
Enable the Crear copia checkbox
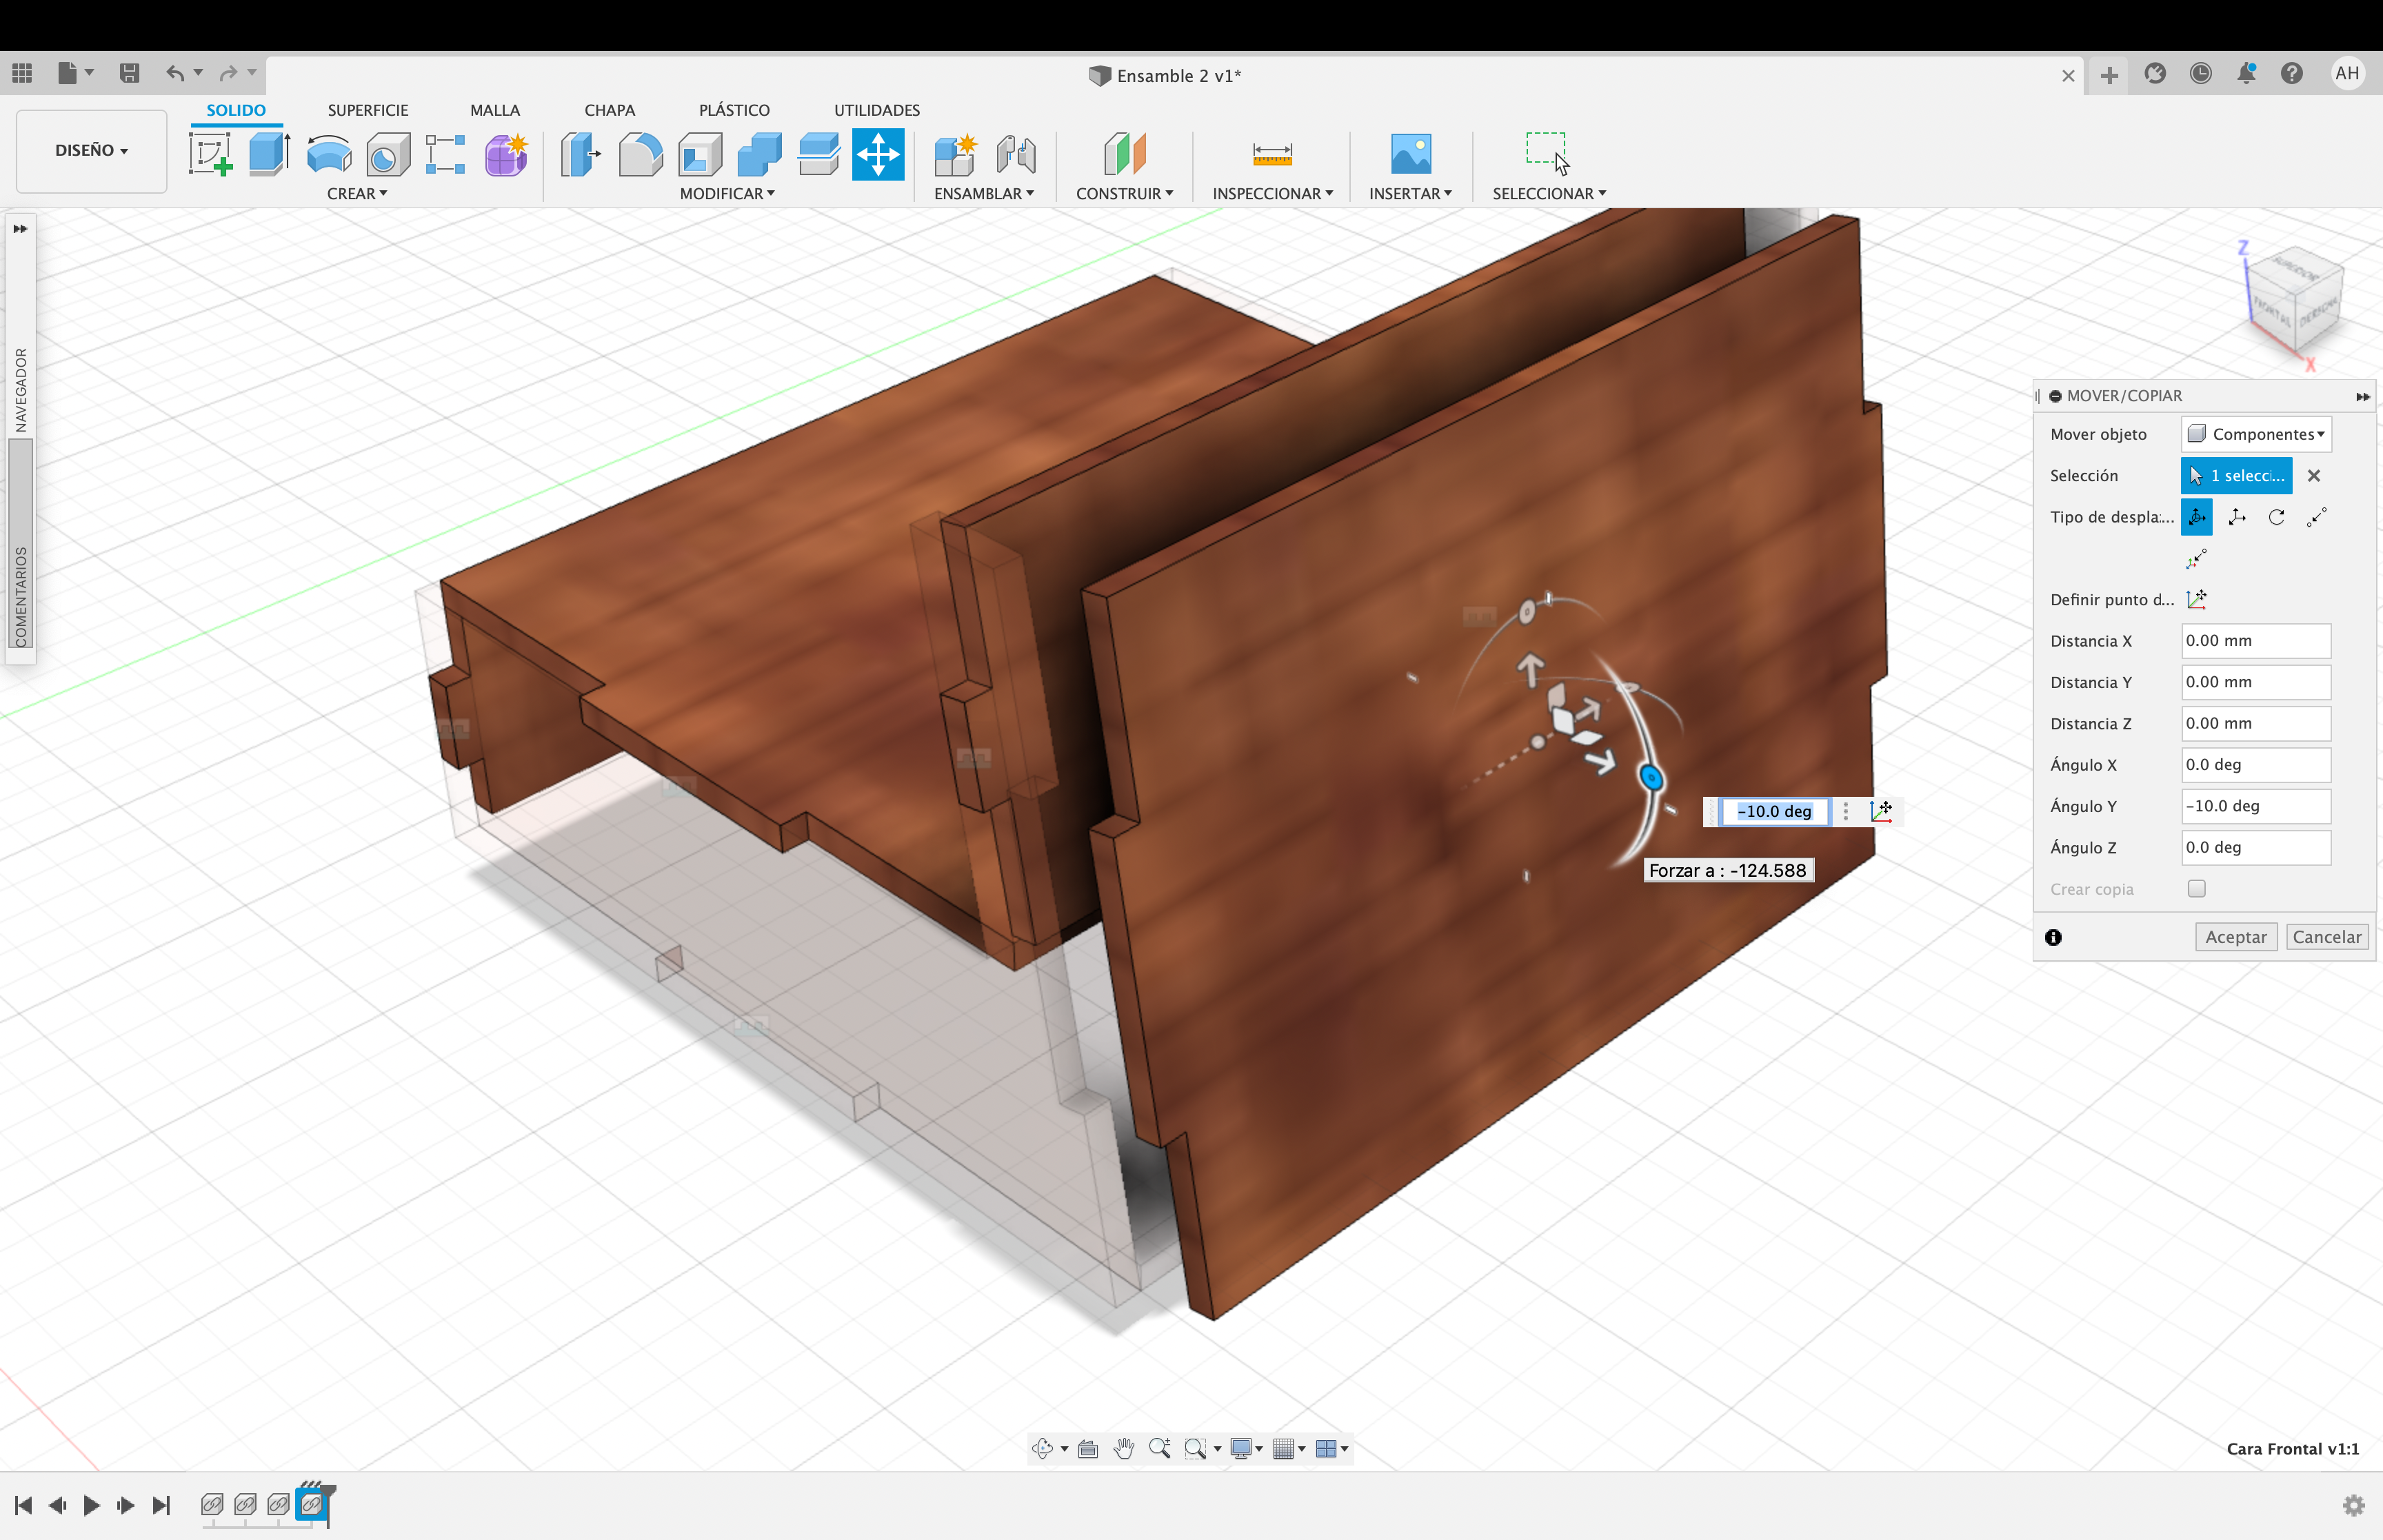[x=2196, y=888]
